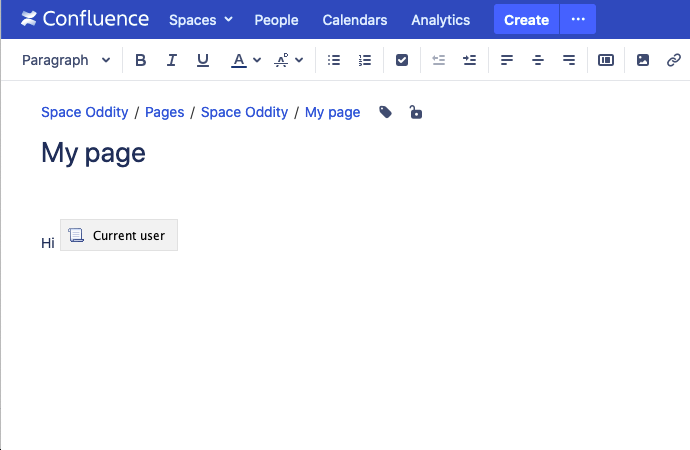690x450 pixels.
Task: Toggle italic formatting
Action: 172,60
